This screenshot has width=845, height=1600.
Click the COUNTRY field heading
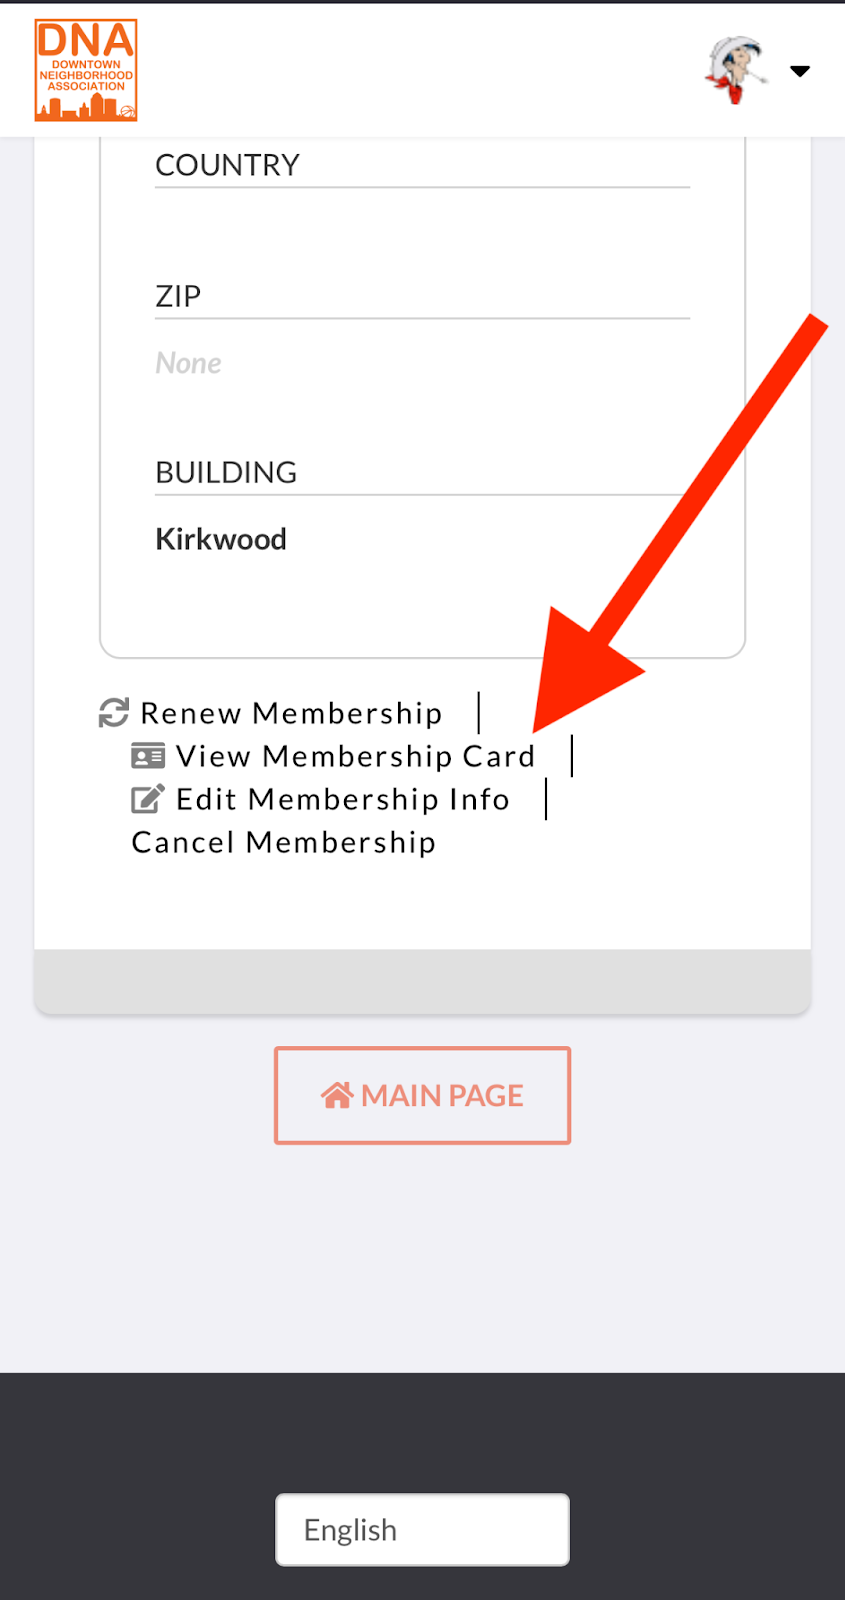tap(228, 165)
